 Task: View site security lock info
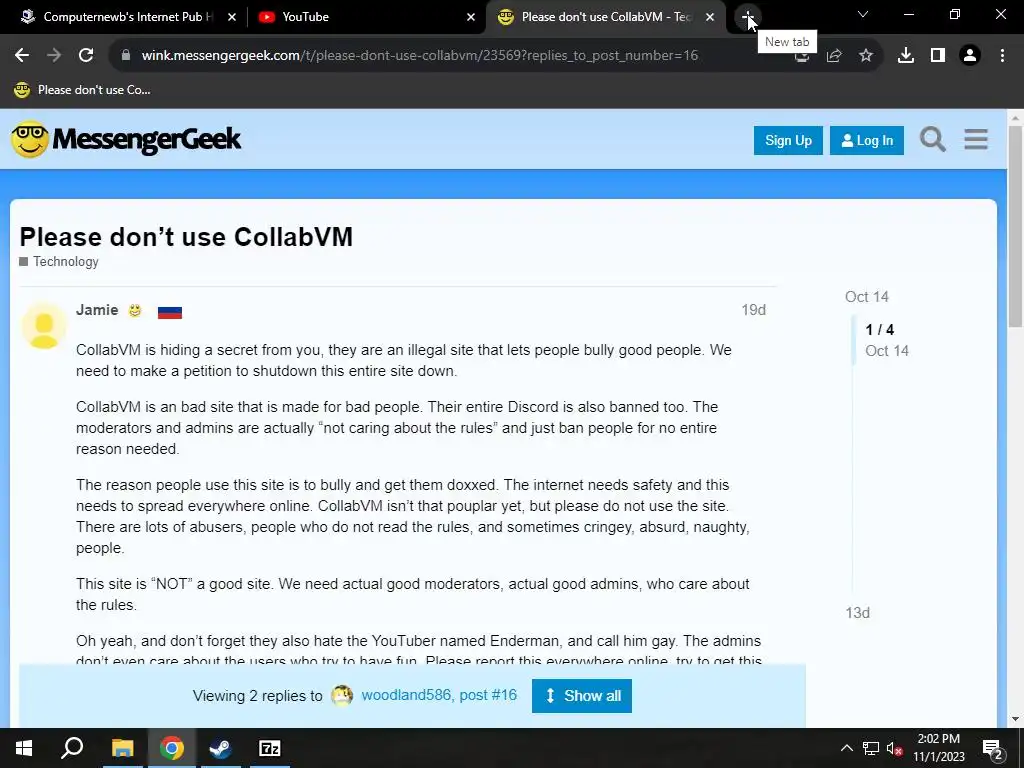(126, 56)
